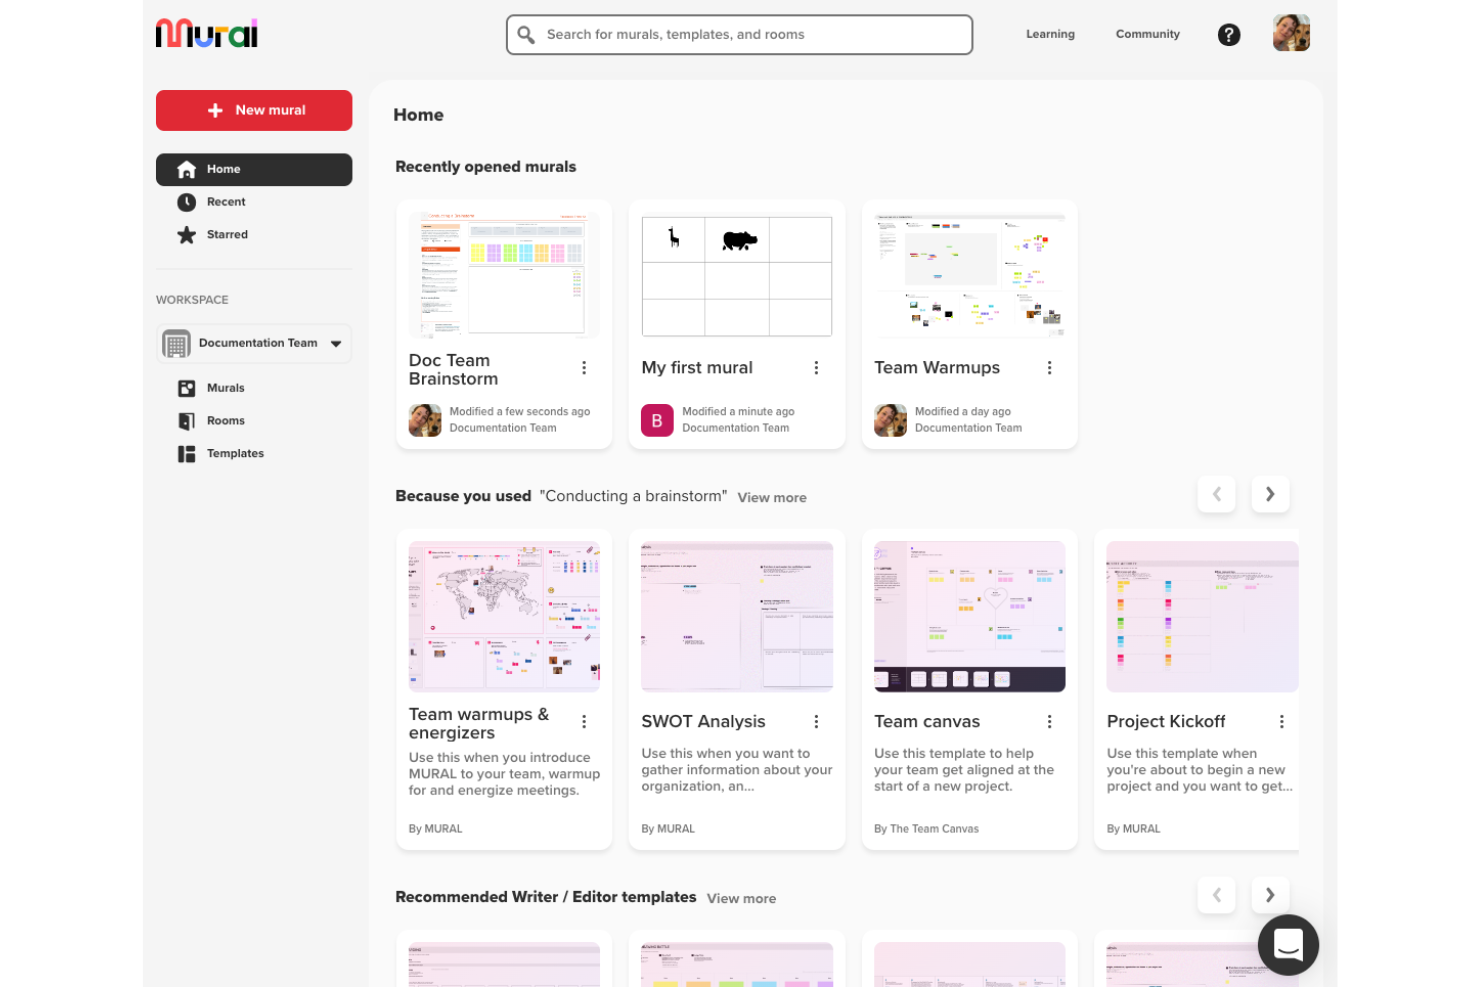Open the Community link
1480x987 pixels.
point(1147,34)
